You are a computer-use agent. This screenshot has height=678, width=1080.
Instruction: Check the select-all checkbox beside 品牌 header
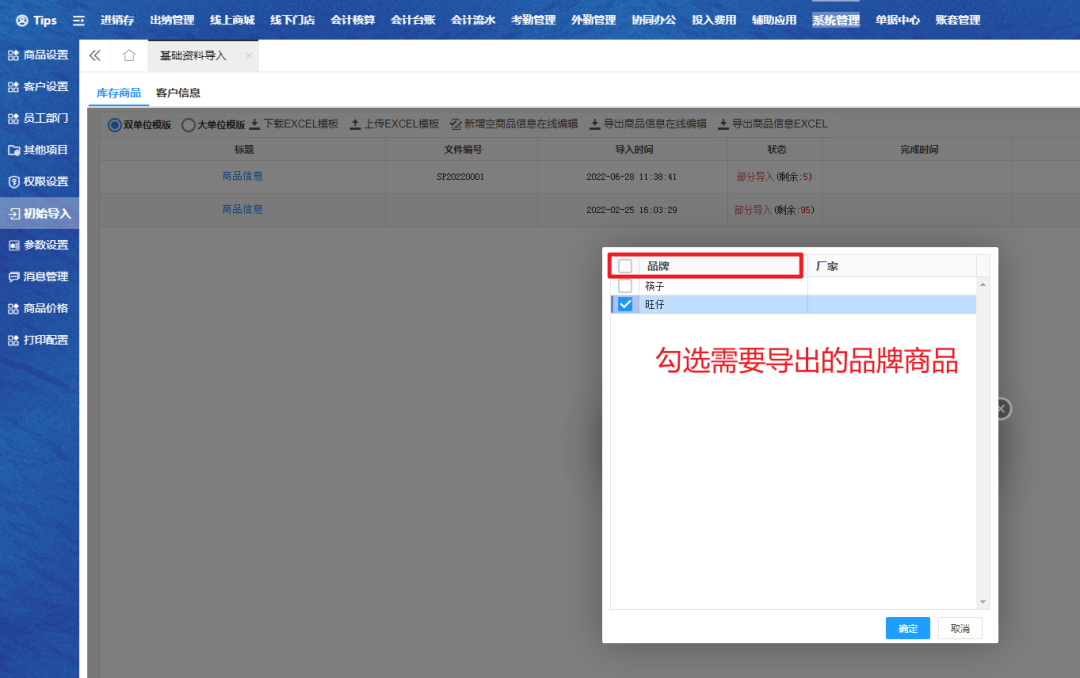[625, 266]
